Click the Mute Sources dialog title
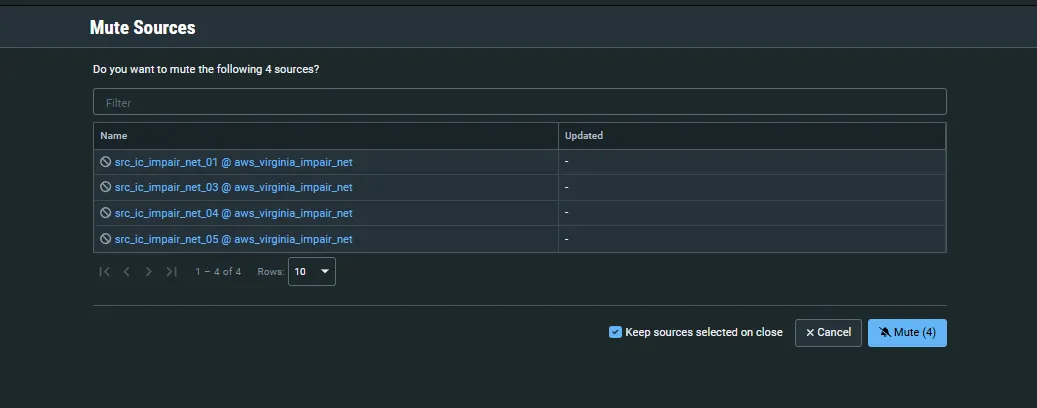This screenshot has height=408, width=1037. tap(142, 28)
